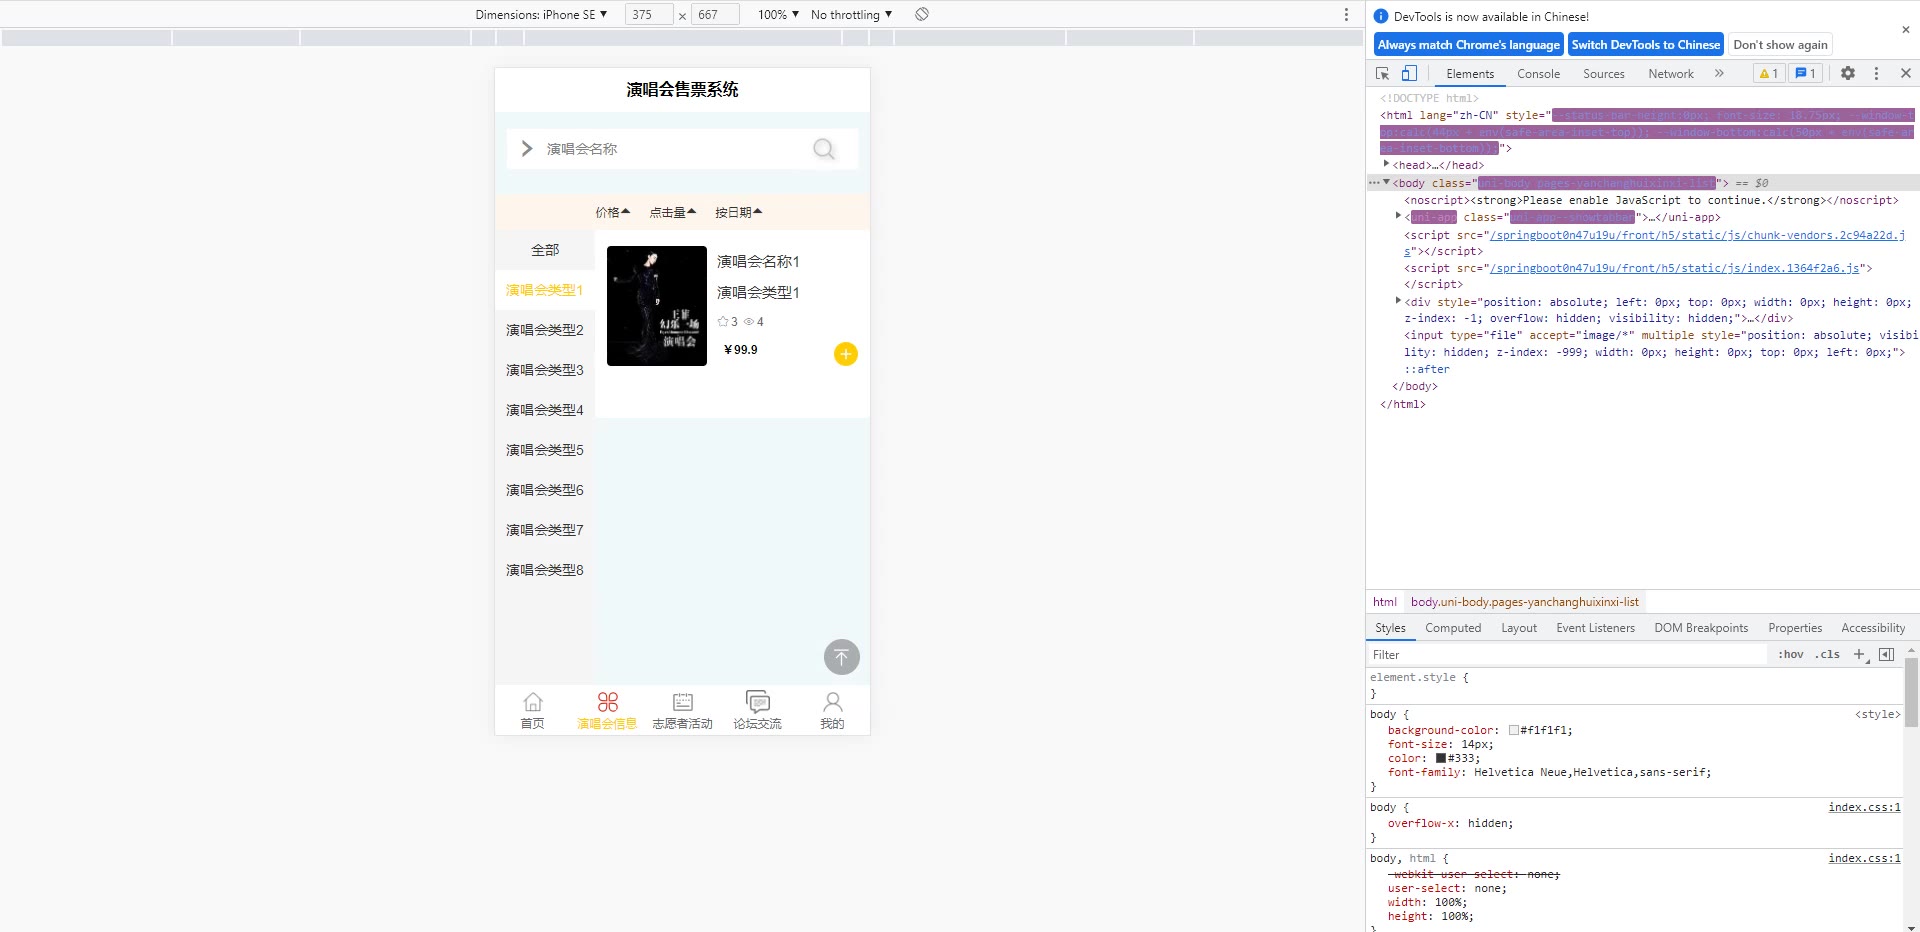Switch to the Network tab
Screen dimensions: 1920x932
coord(1671,74)
